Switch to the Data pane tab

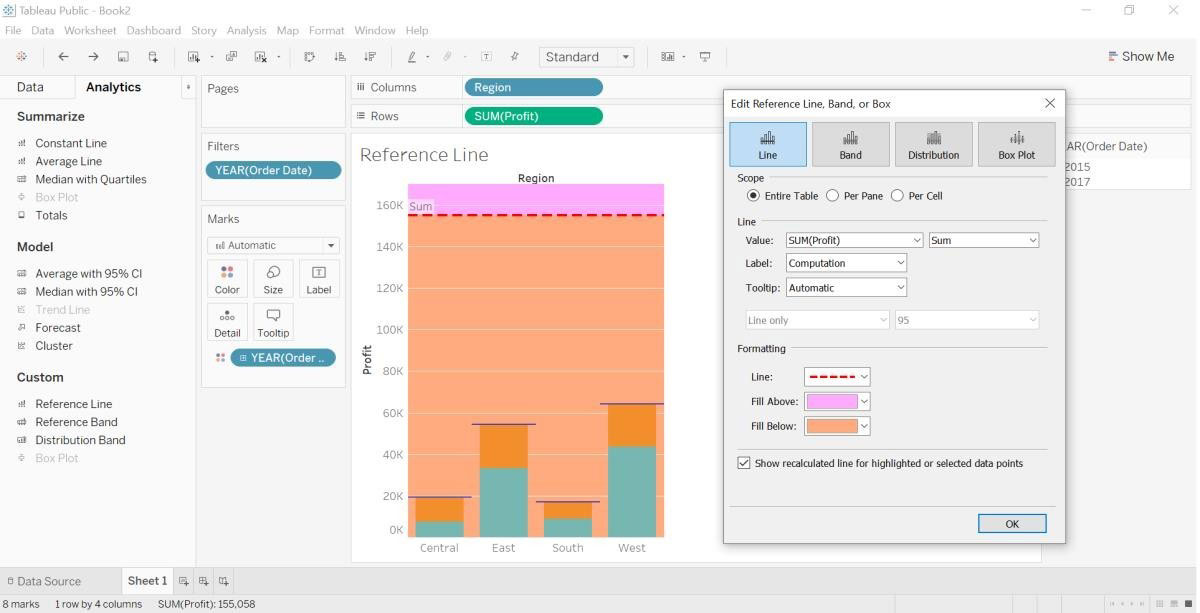(x=30, y=87)
